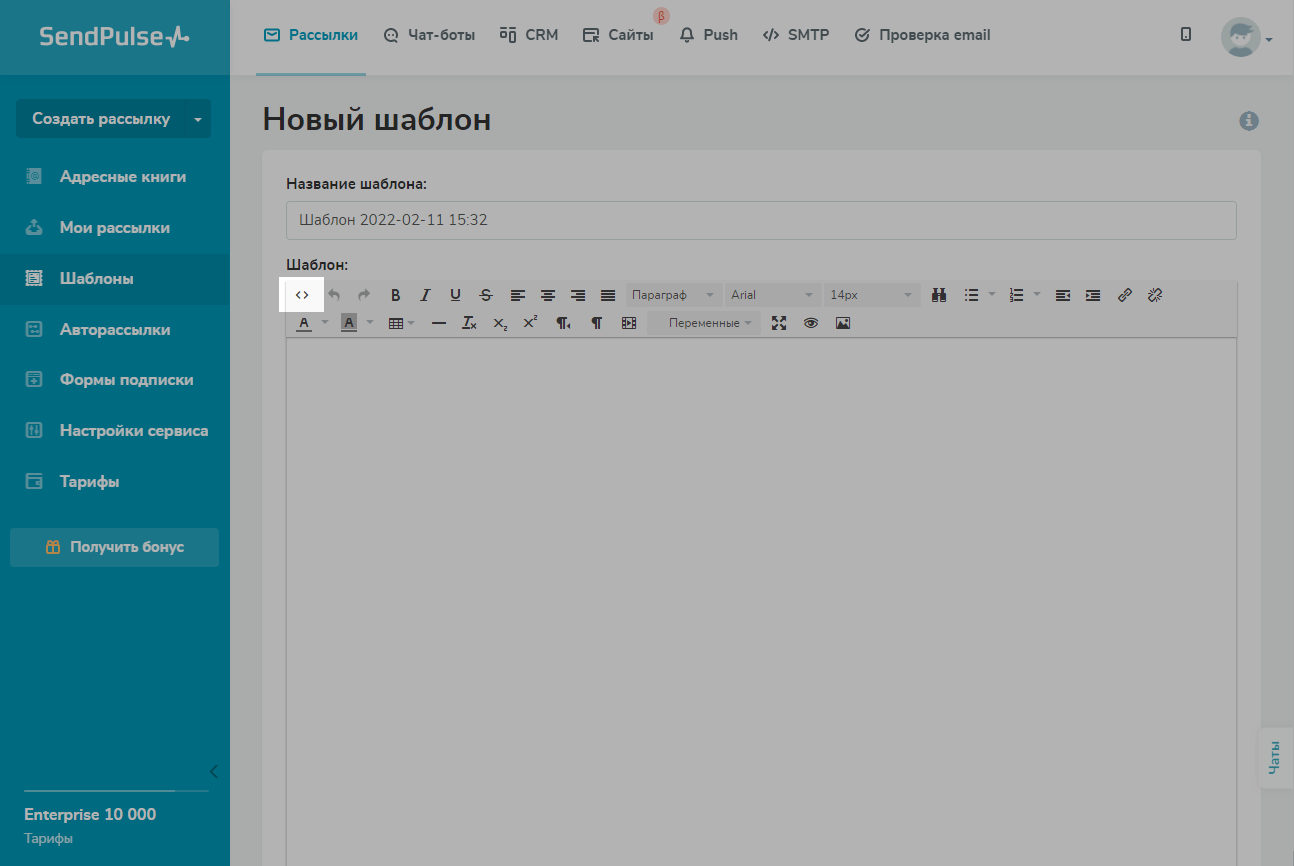This screenshot has height=866, width=1294.
Task: Switch the editor to fullscreen mode
Action: click(x=779, y=323)
